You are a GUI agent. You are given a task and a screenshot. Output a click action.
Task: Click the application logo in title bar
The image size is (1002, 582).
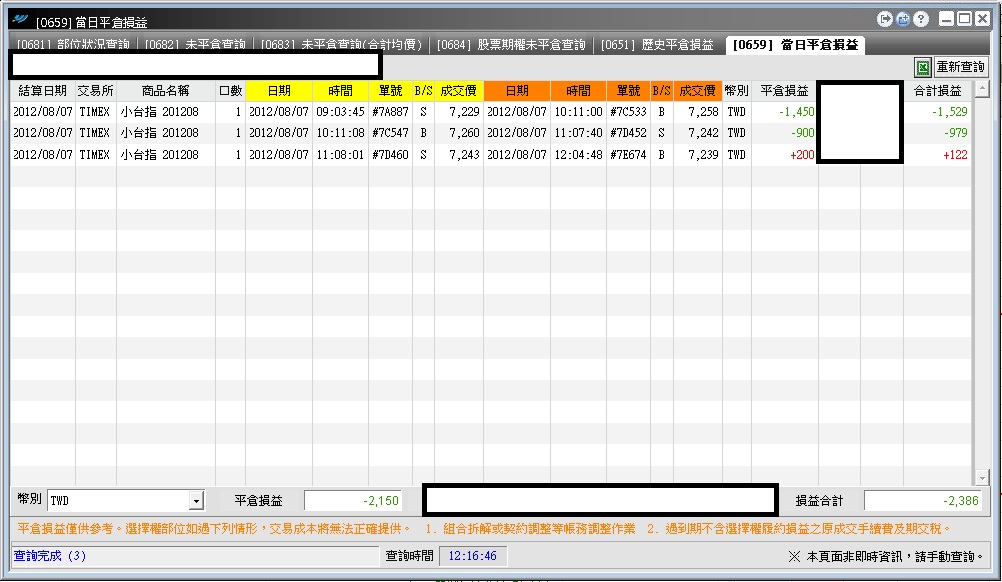(20, 20)
